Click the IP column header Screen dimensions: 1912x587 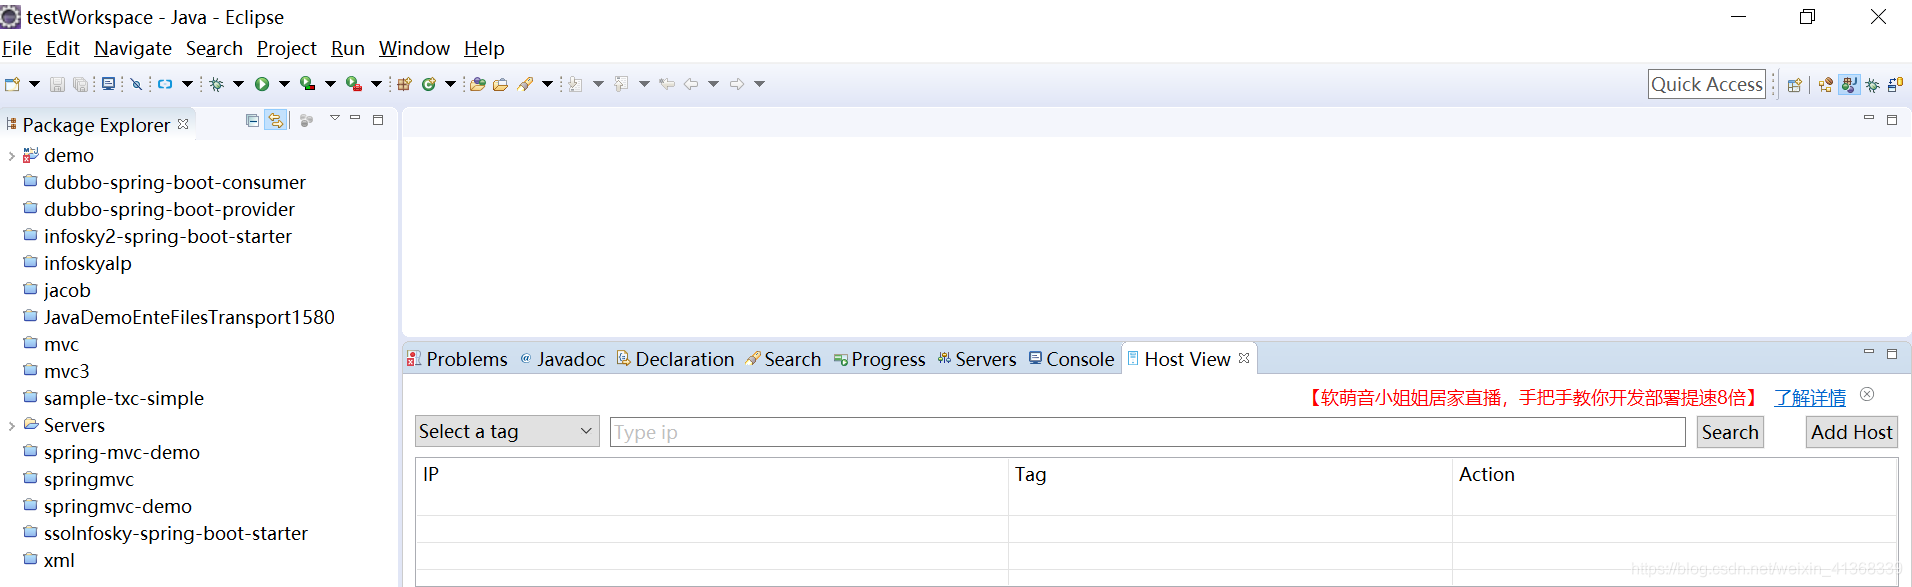click(x=712, y=474)
